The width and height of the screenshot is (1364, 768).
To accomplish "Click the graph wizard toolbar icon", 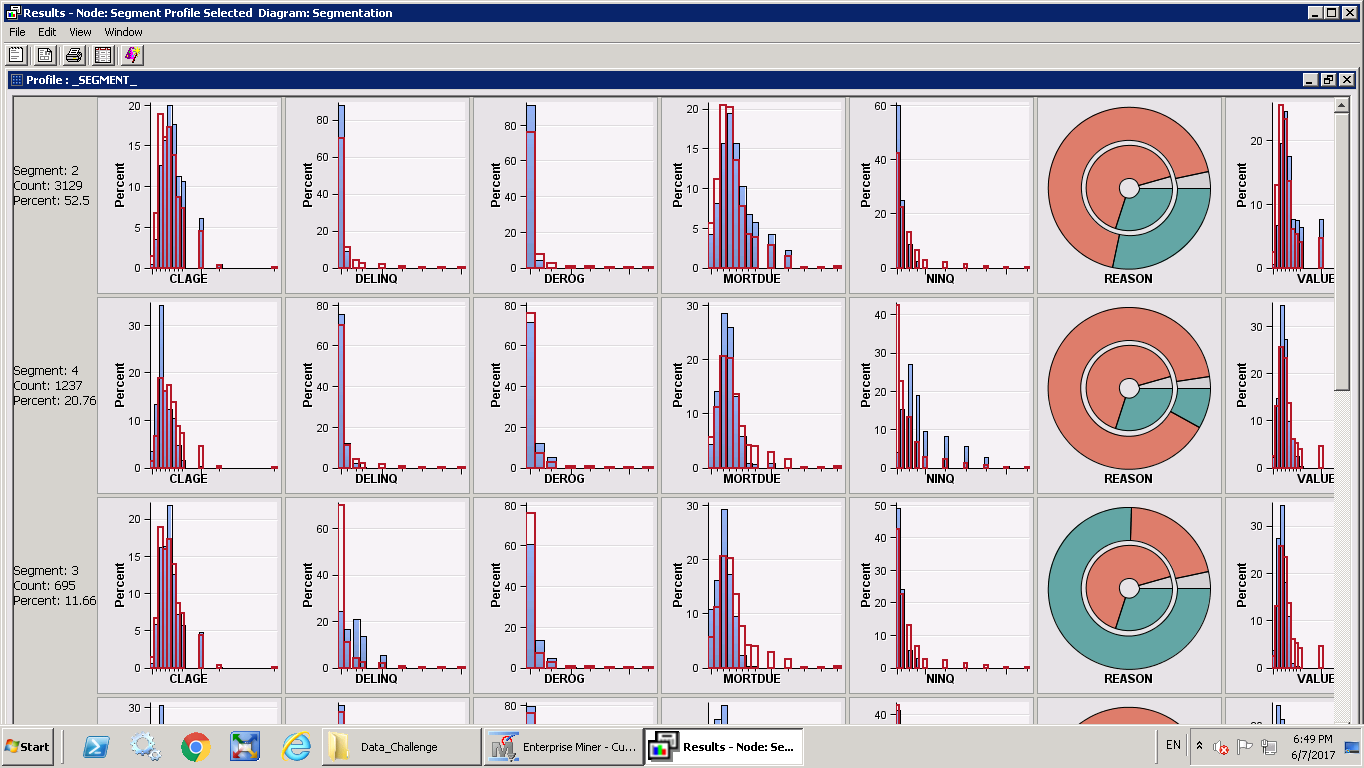I will pos(132,55).
